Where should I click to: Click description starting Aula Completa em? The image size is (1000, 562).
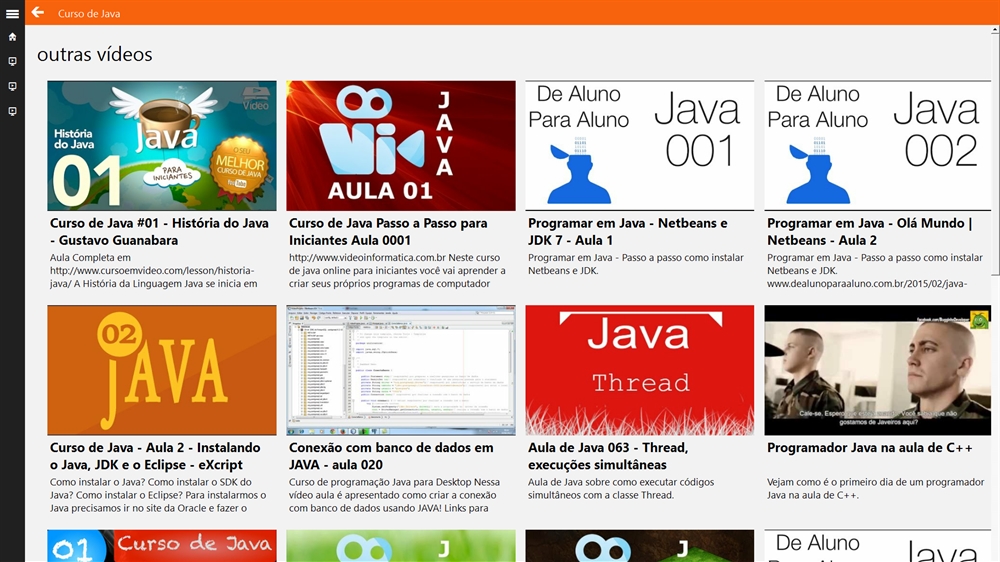click(x=154, y=270)
